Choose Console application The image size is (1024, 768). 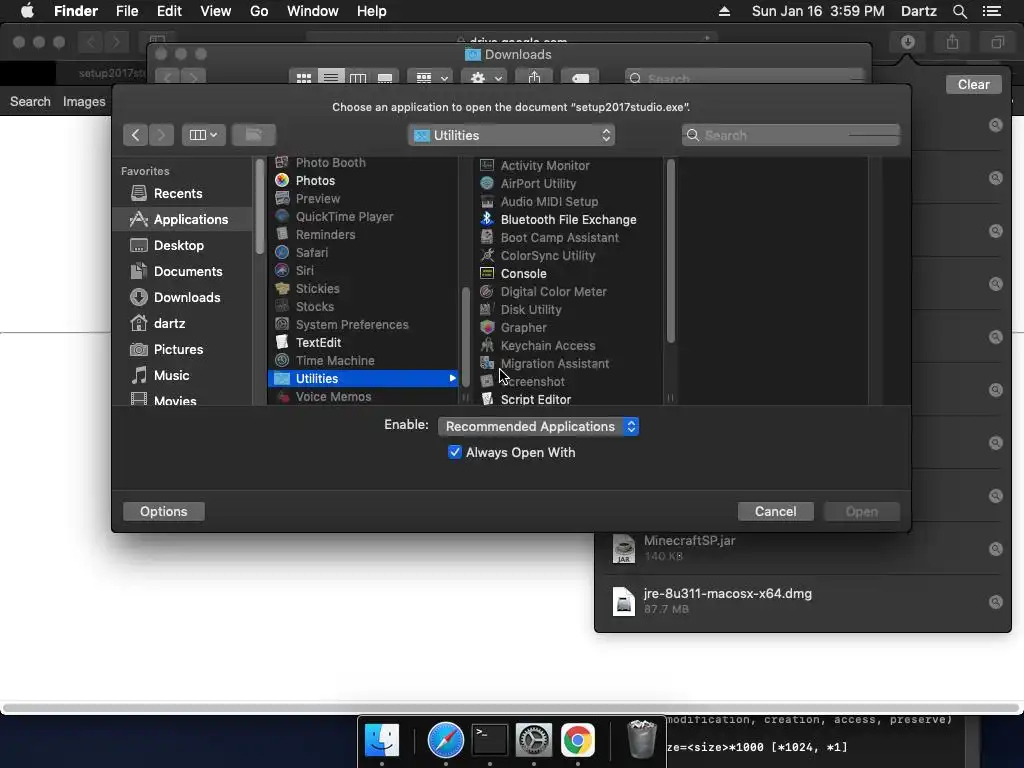pyautogui.click(x=523, y=274)
